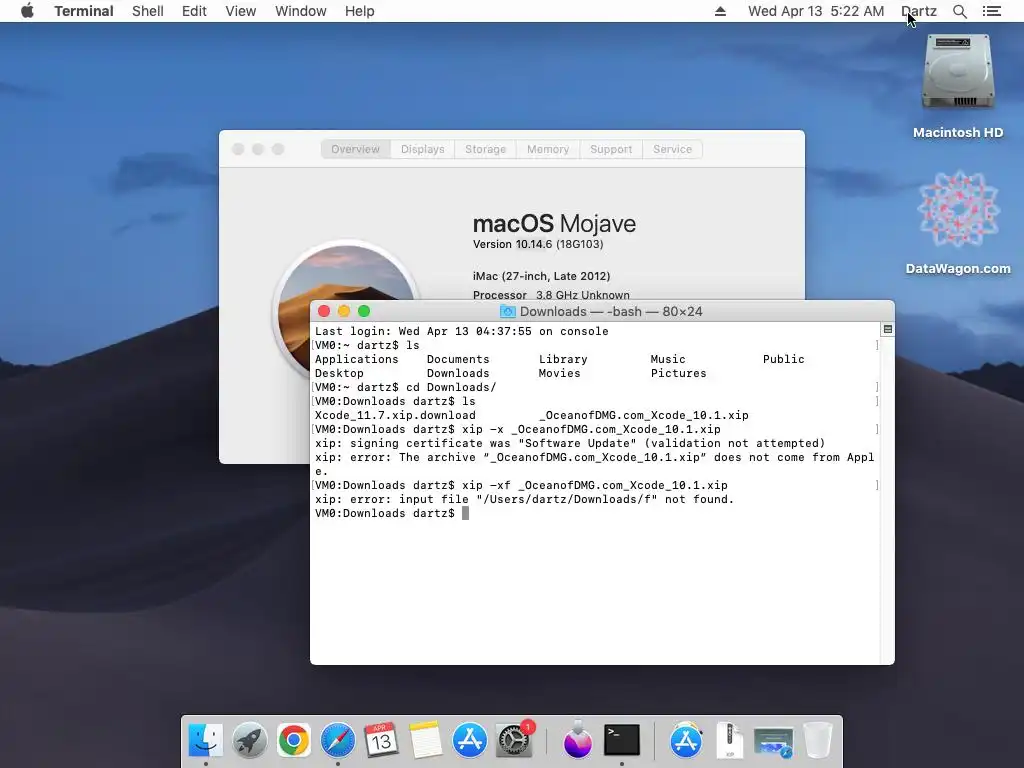Viewport: 1024px width, 768px height.
Task: Open Safari compass icon in Dock
Action: 338,740
